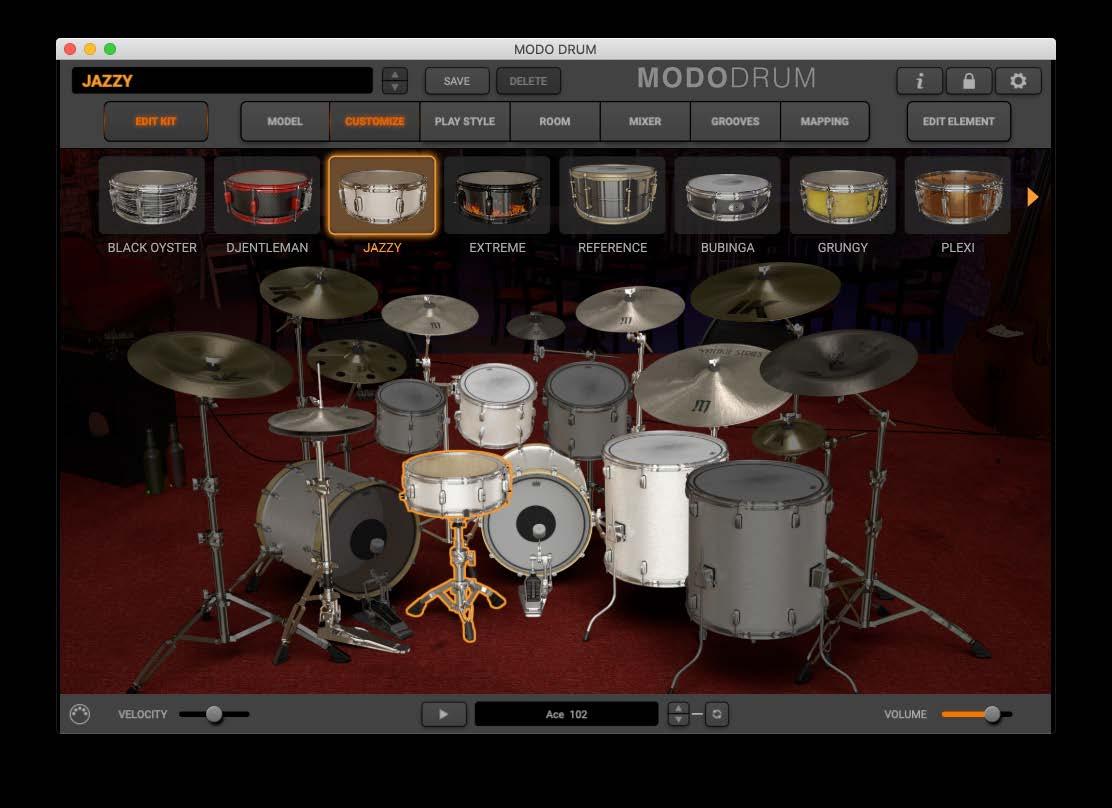
Task: Save the current preset
Action: pyautogui.click(x=457, y=81)
